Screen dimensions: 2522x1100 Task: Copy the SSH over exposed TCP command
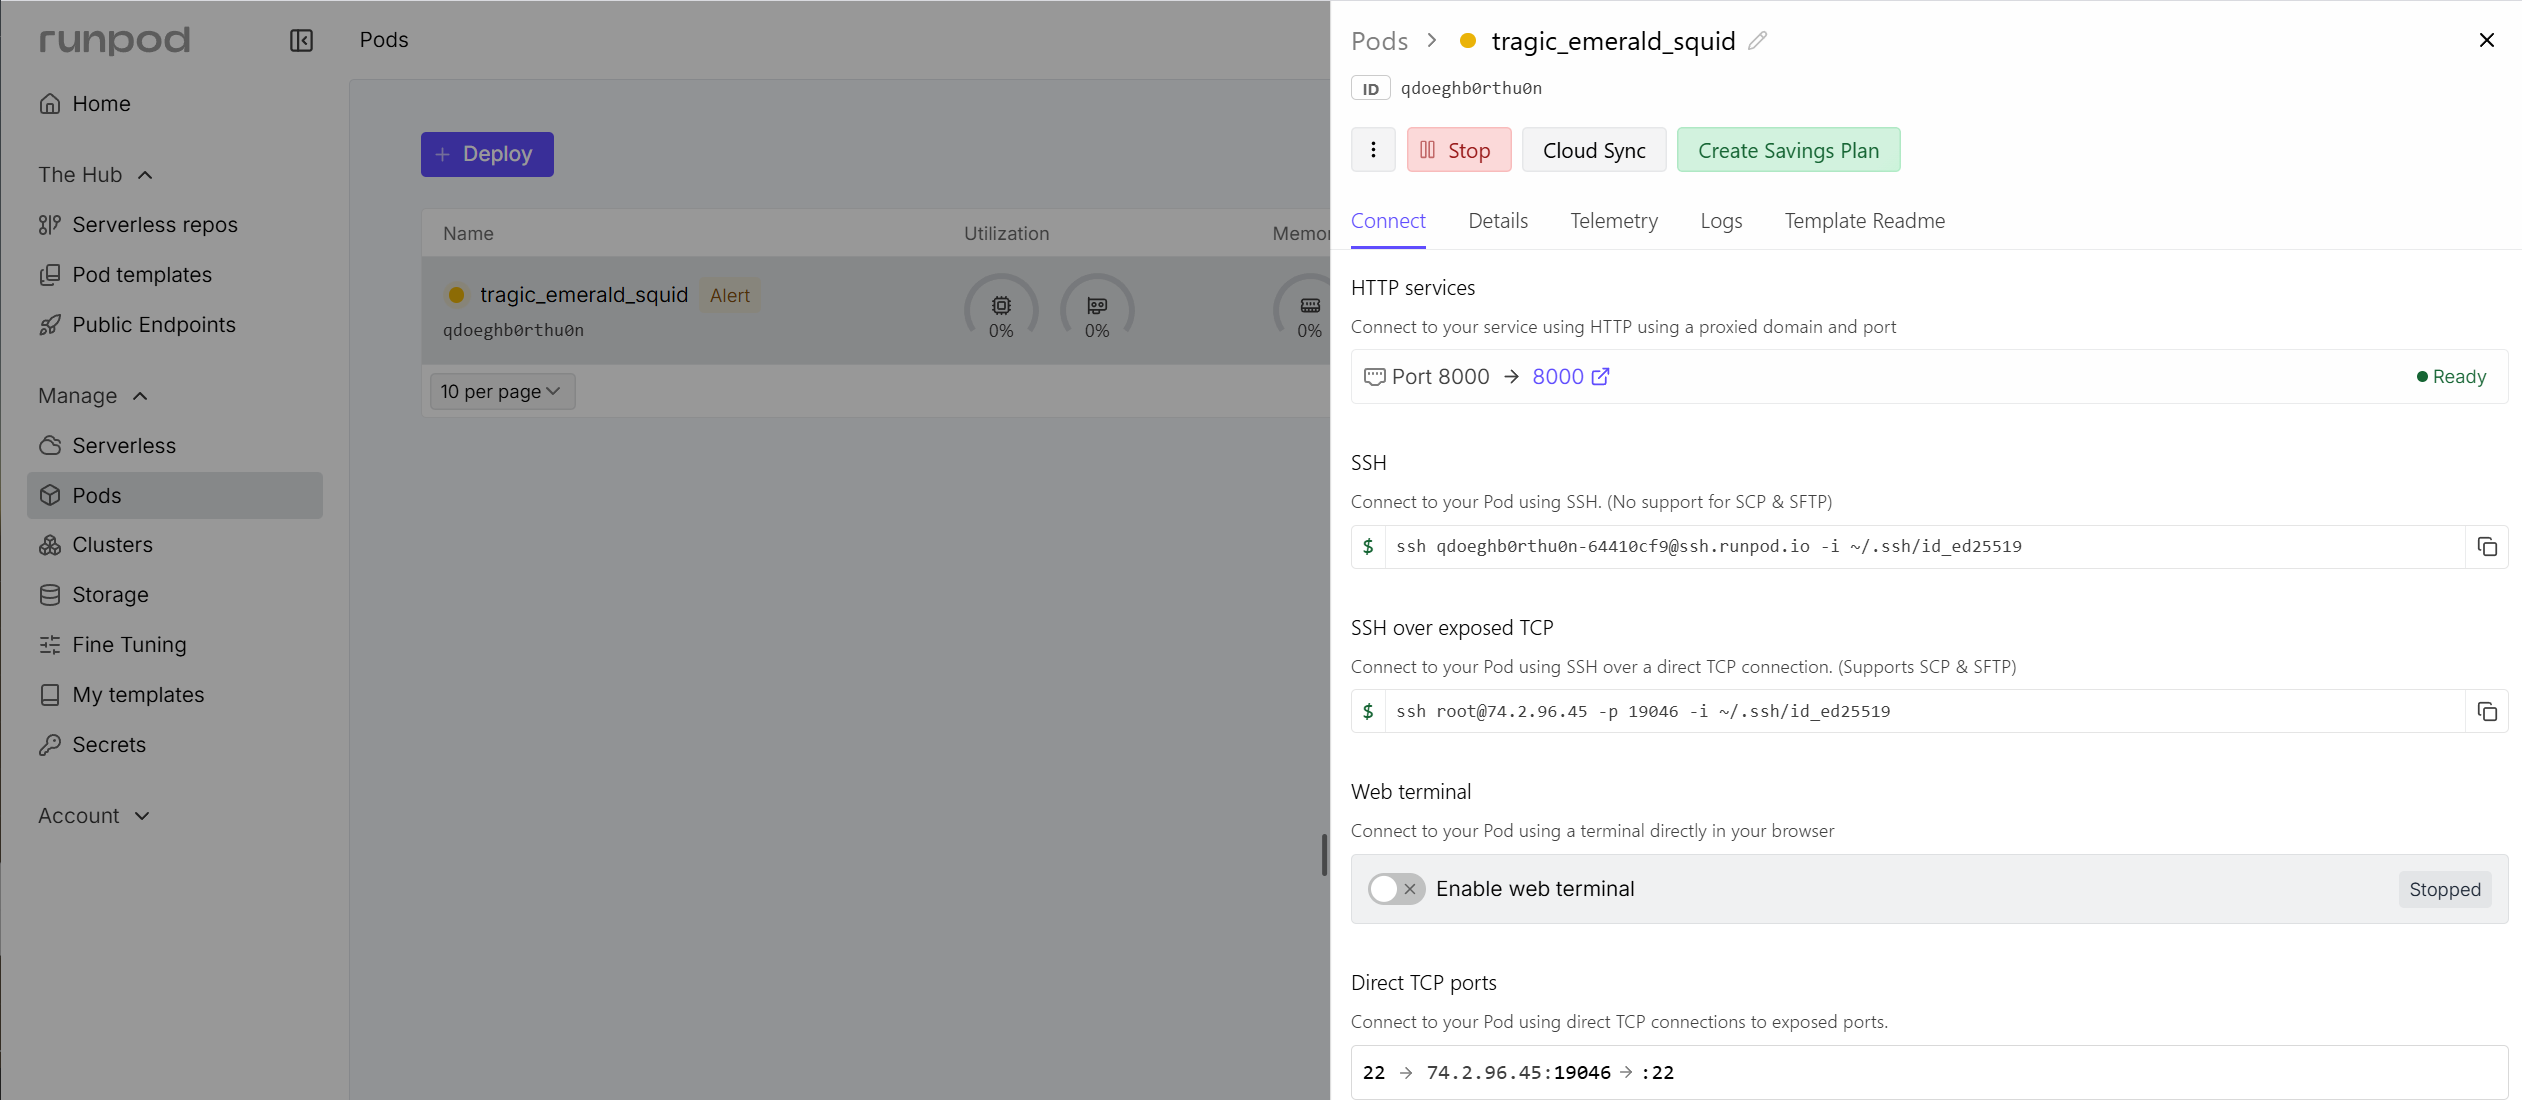[2487, 712]
